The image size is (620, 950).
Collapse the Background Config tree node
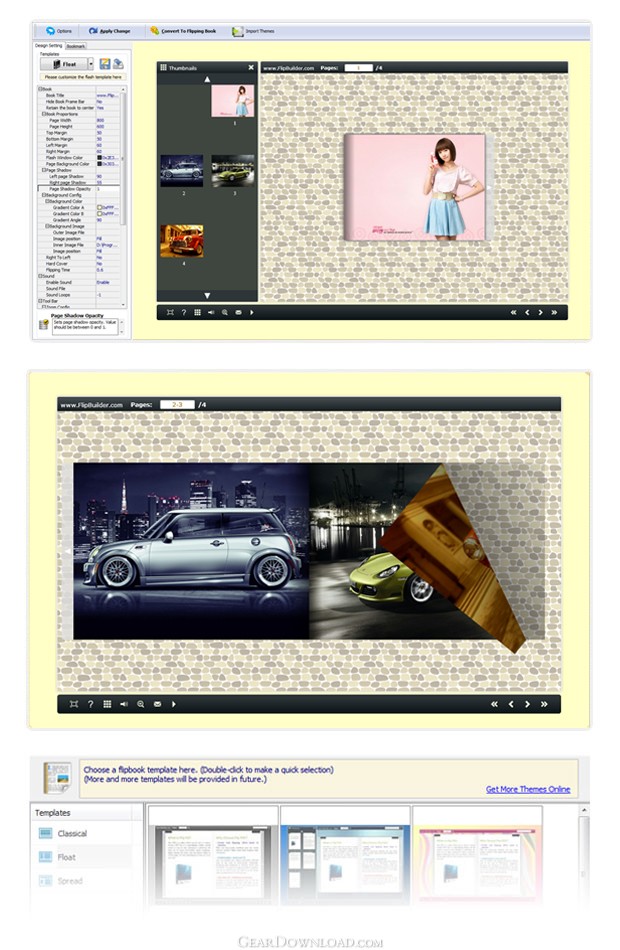44,195
